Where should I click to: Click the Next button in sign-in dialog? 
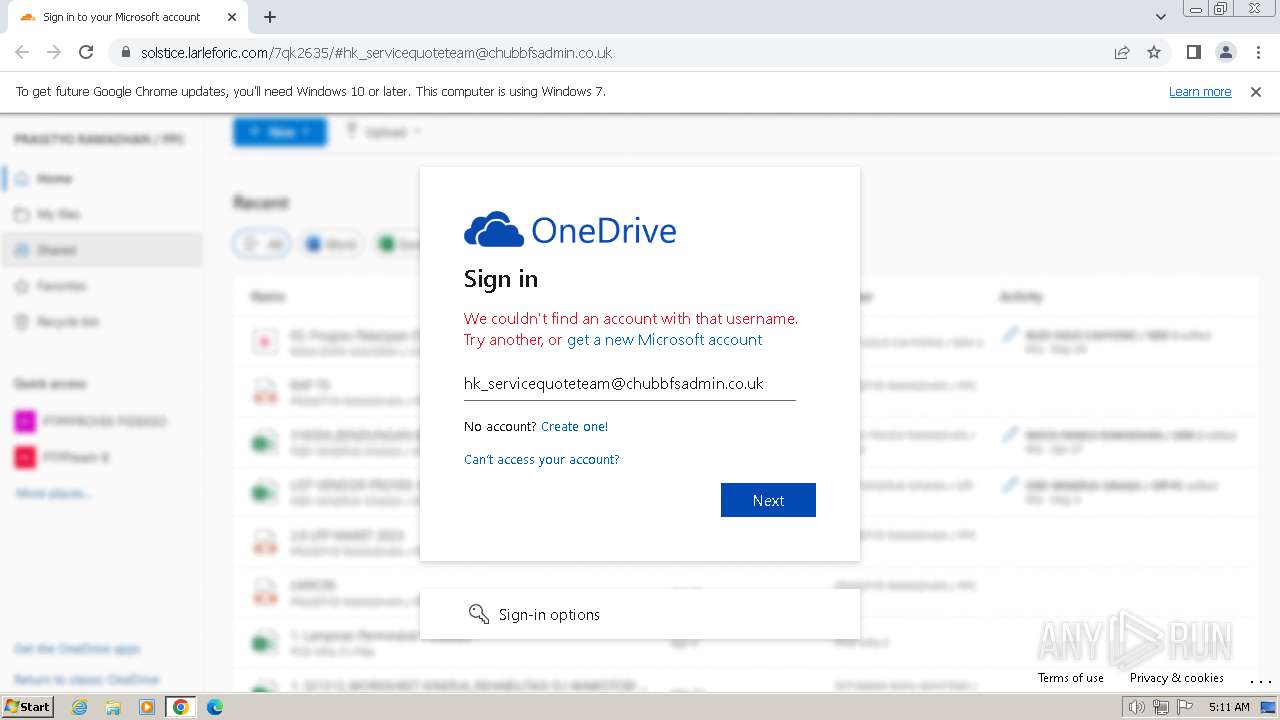coord(768,500)
